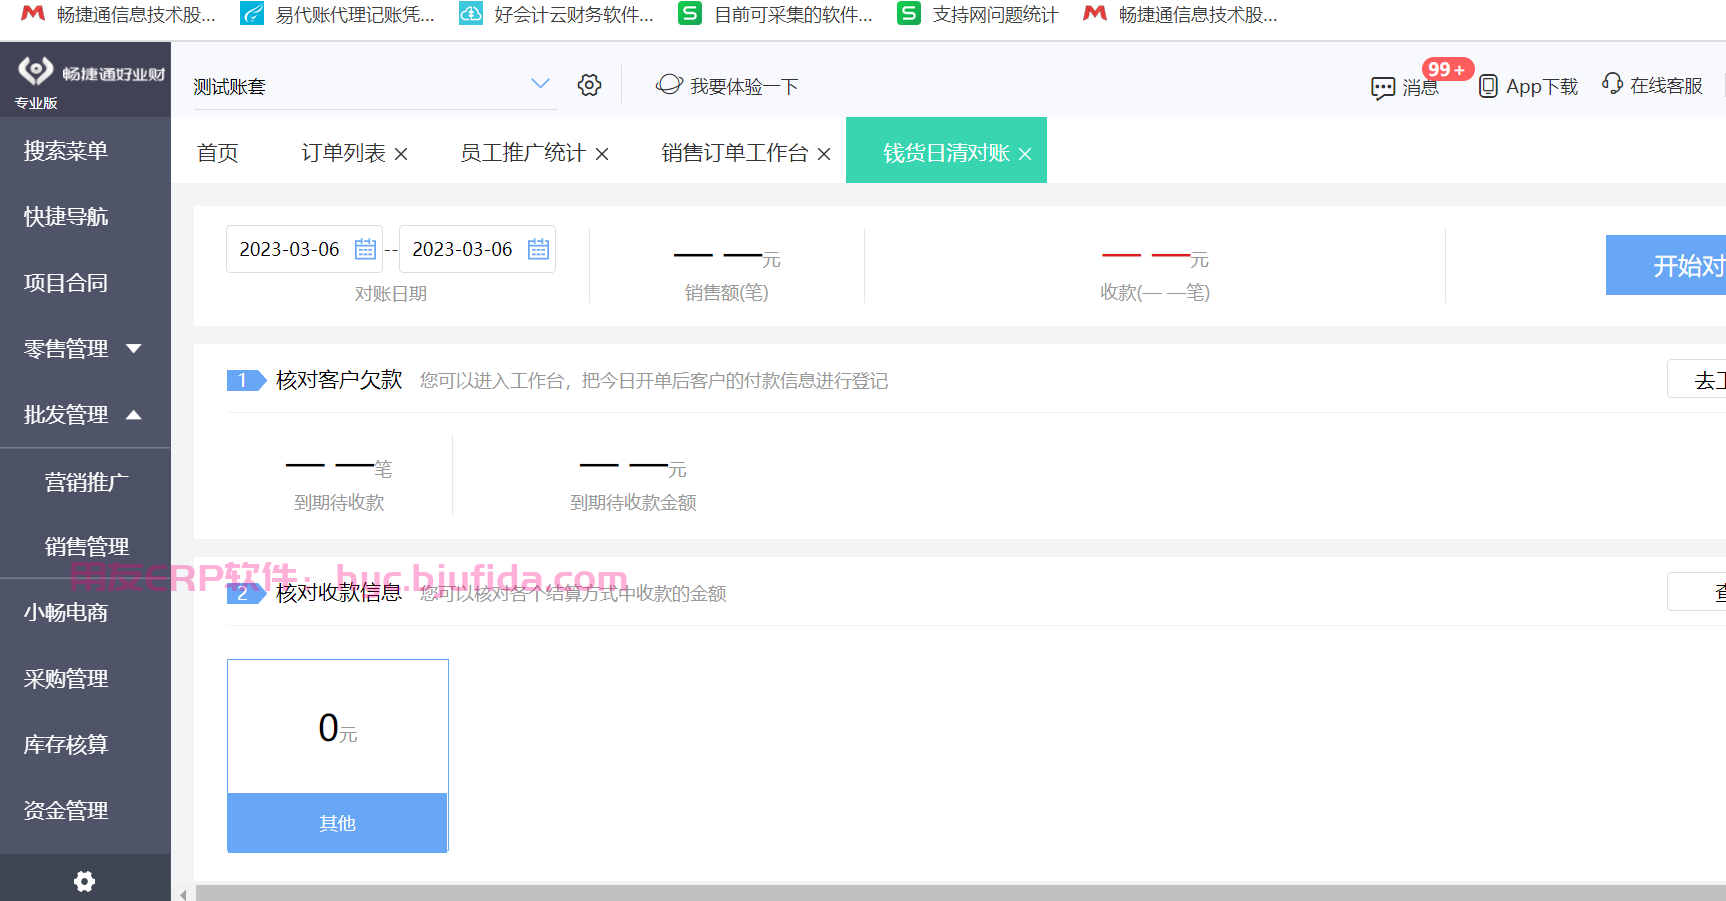The image size is (1726, 901).
Task: Click the App下载 phone icon
Action: pos(1488,86)
